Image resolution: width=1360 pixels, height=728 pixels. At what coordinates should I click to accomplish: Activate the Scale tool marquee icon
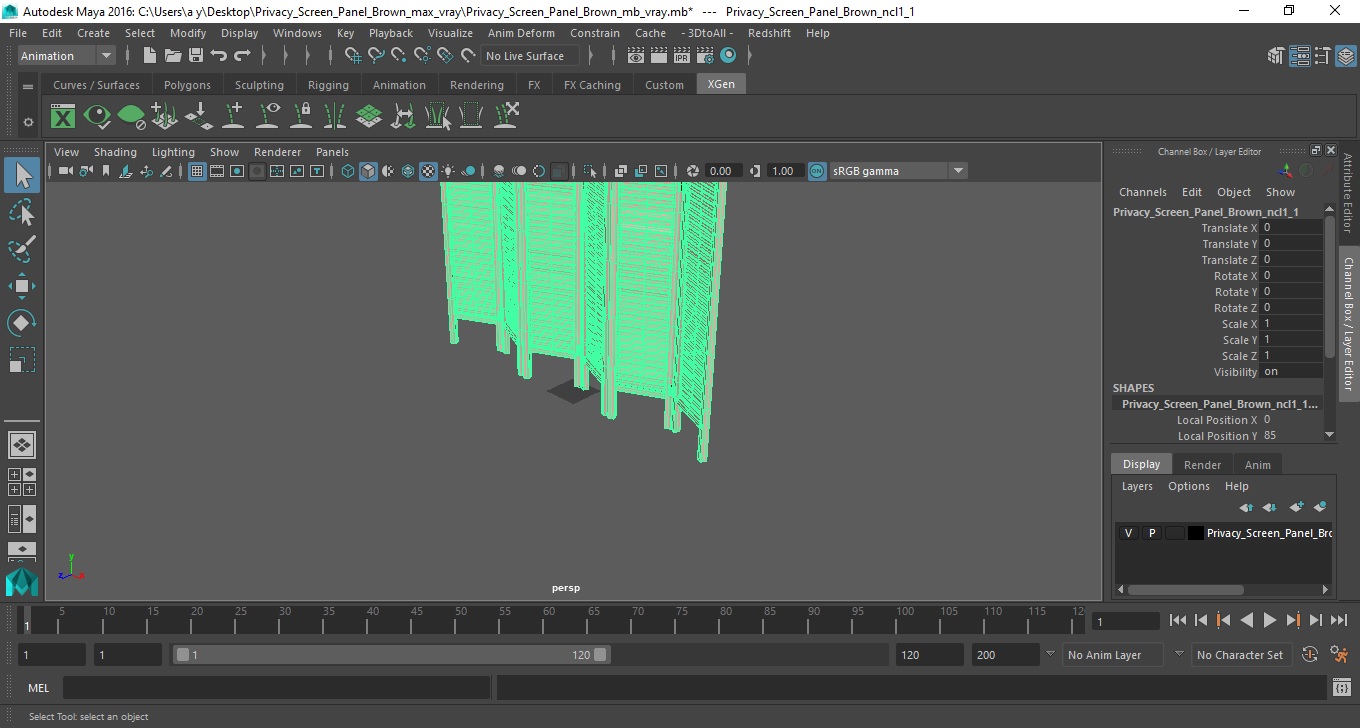coord(22,359)
